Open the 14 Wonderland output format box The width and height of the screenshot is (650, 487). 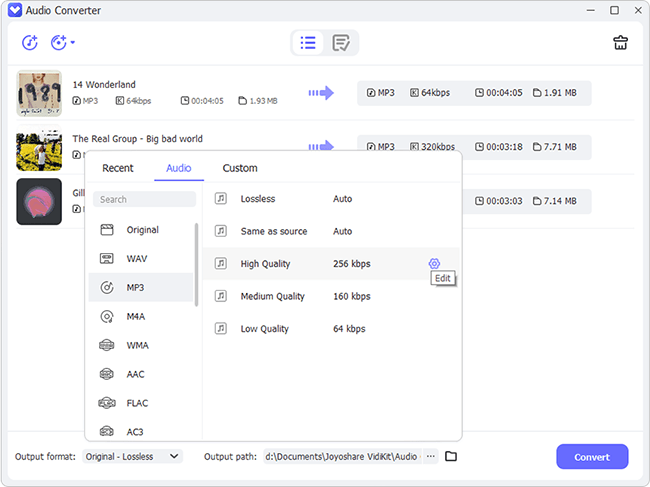click(x=474, y=93)
